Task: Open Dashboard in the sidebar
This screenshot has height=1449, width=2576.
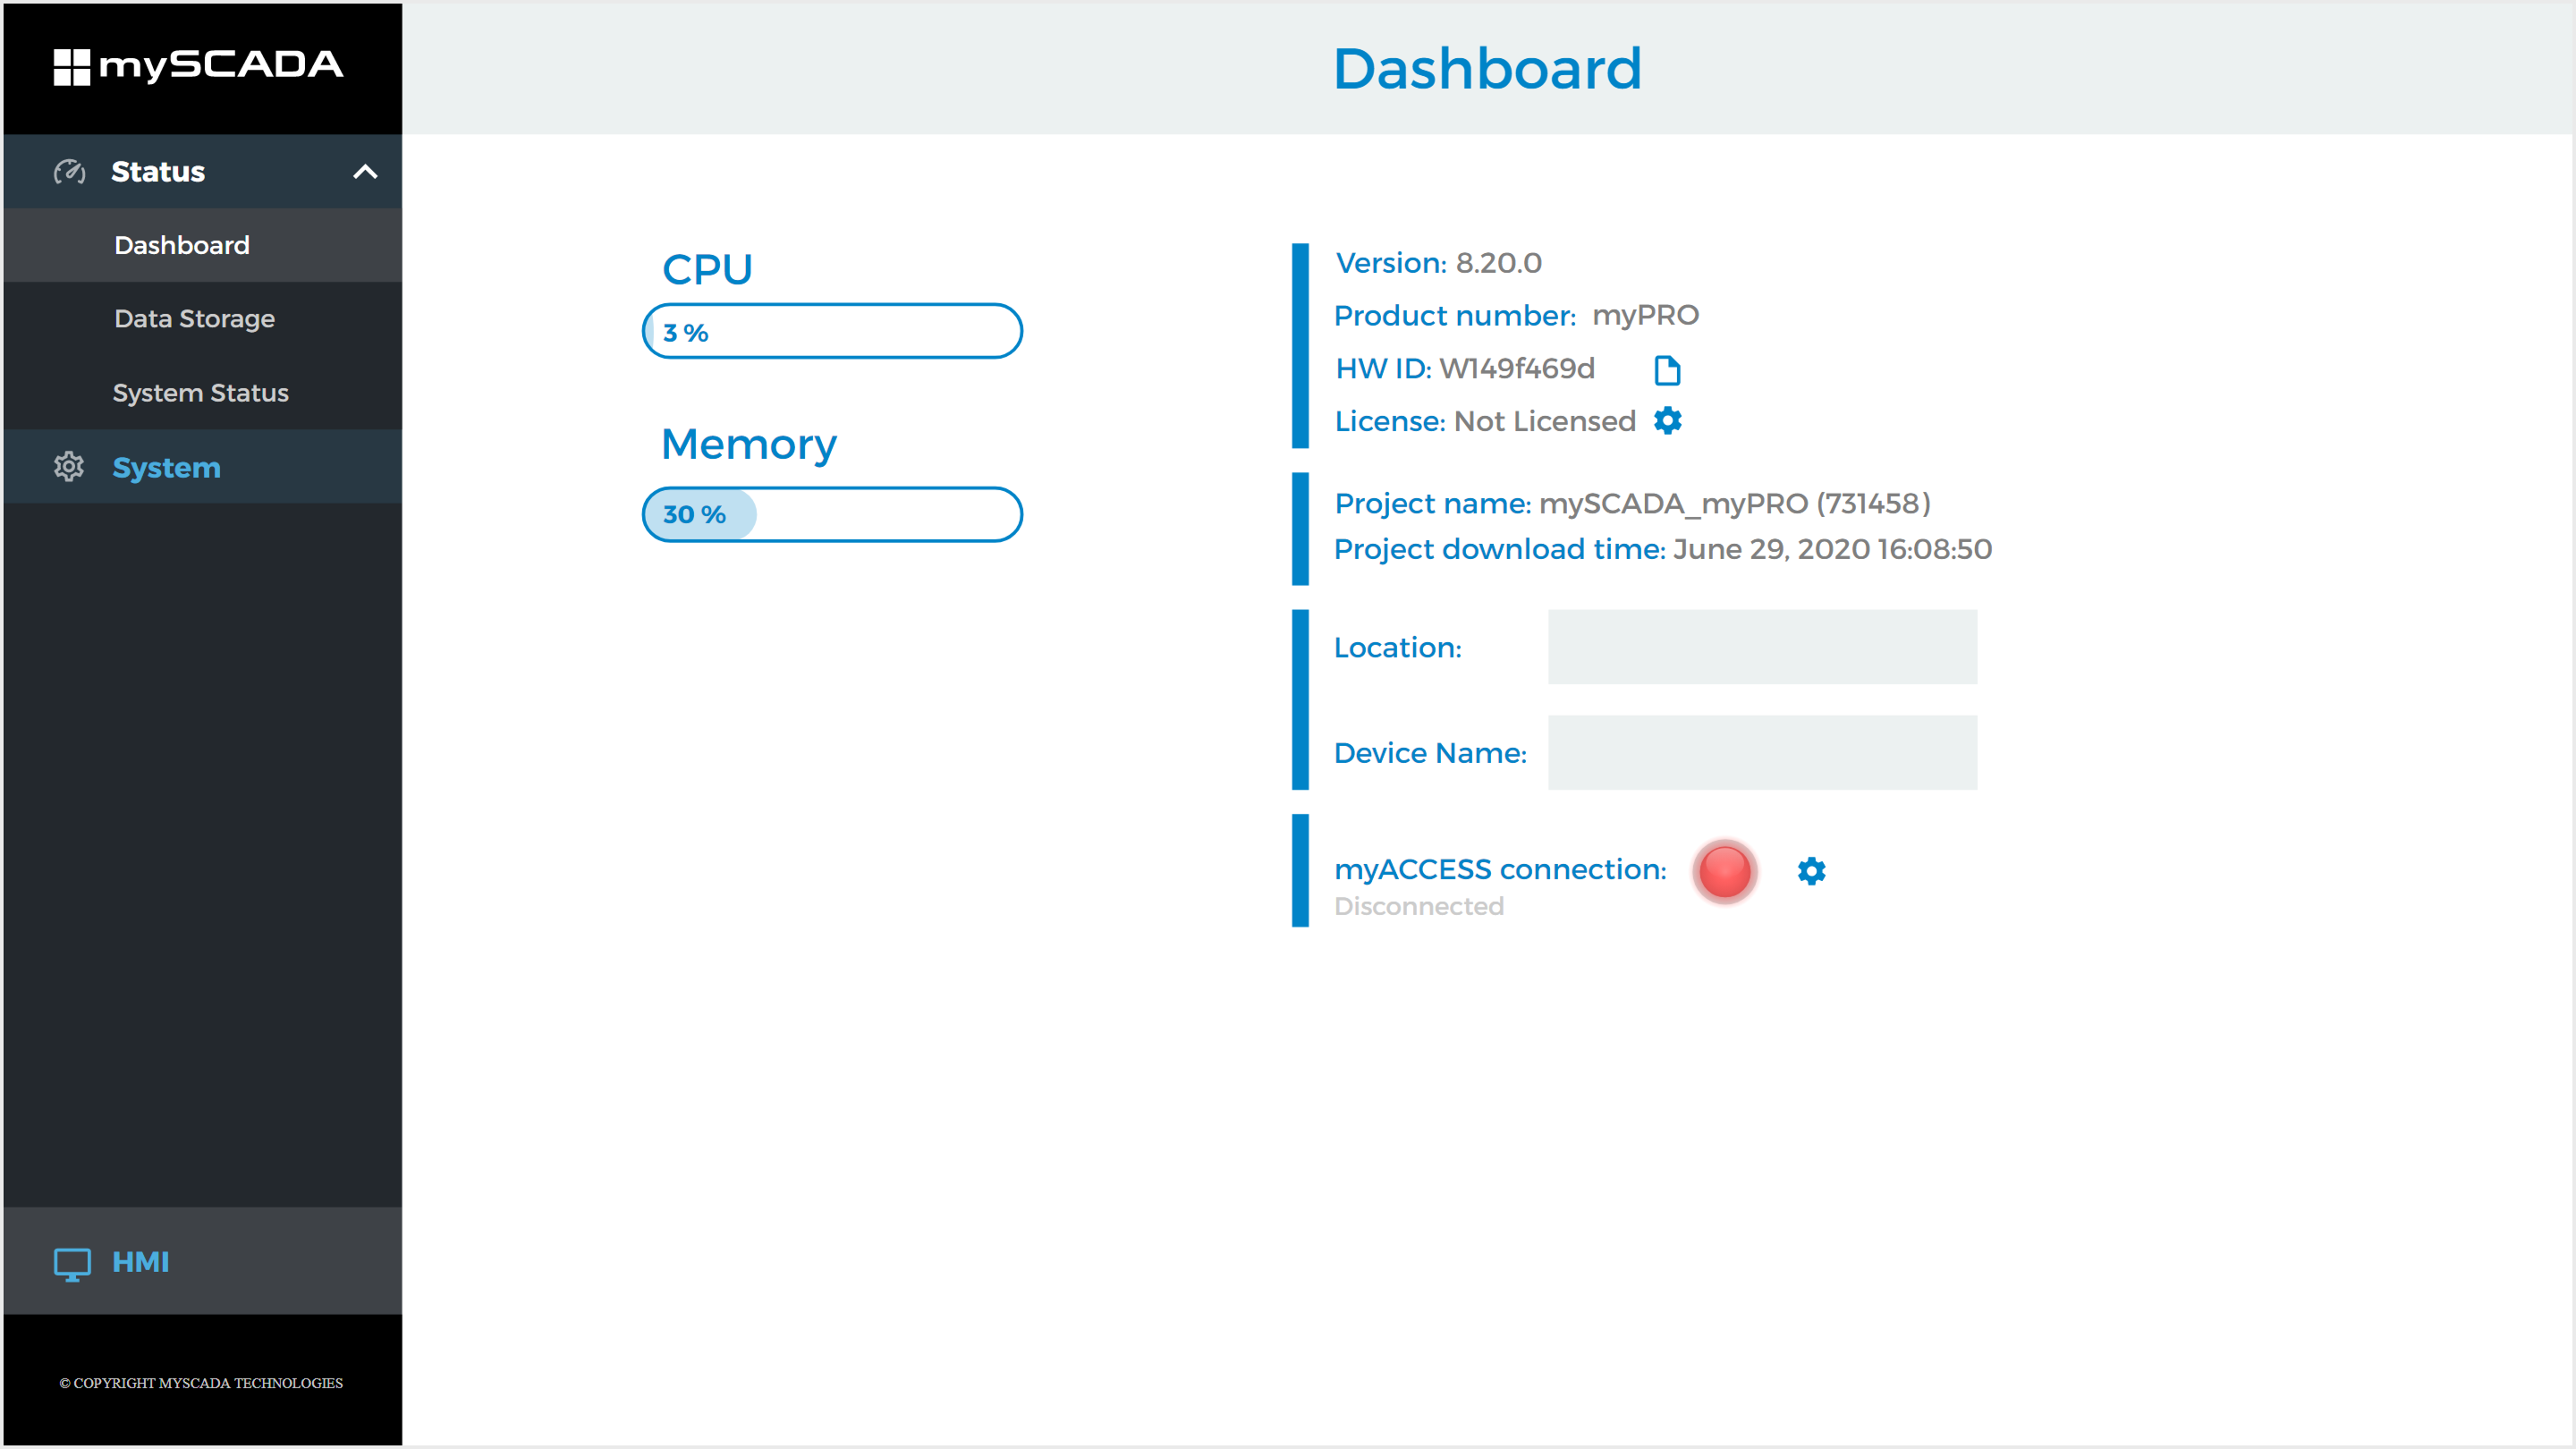Action: [x=203, y=245]
